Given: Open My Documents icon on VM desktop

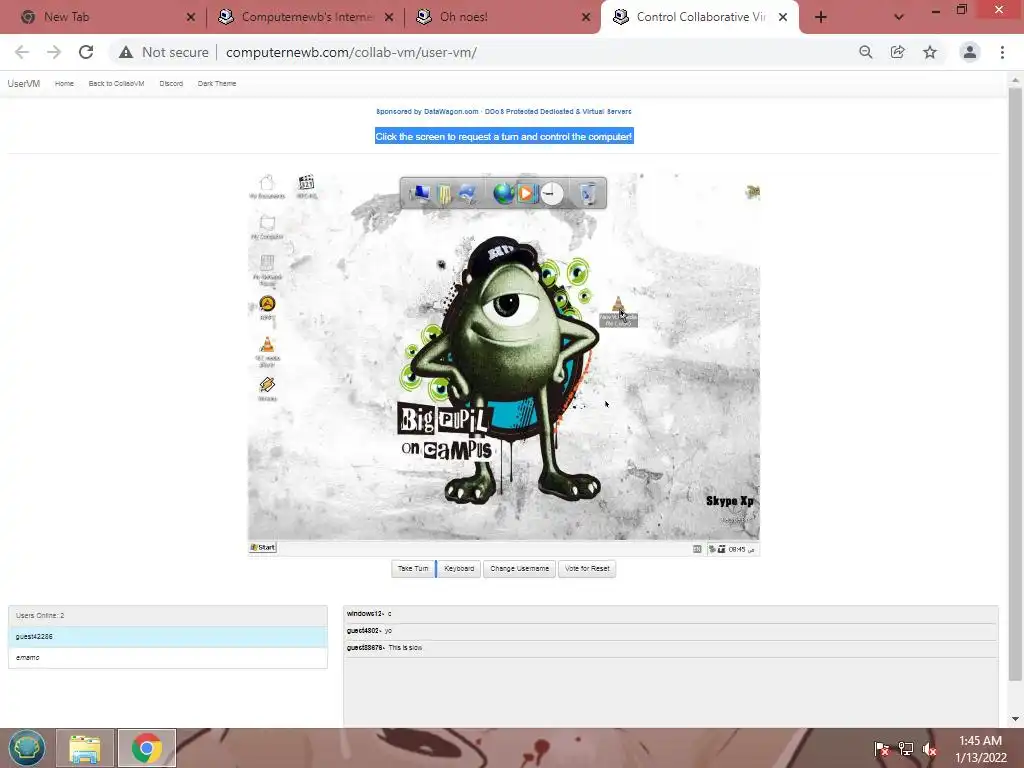Looking at the screenshot, I should point(266,186).
